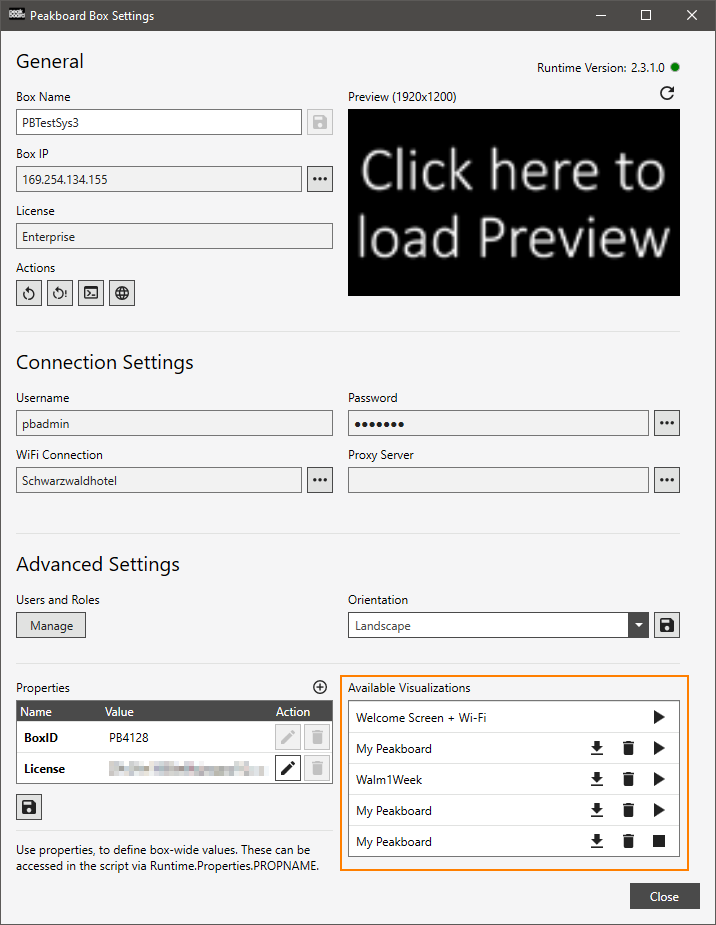Save properties with the disk icon below the table
The width and height of the screenshot is (716, 925).
(x=29, y=807)
